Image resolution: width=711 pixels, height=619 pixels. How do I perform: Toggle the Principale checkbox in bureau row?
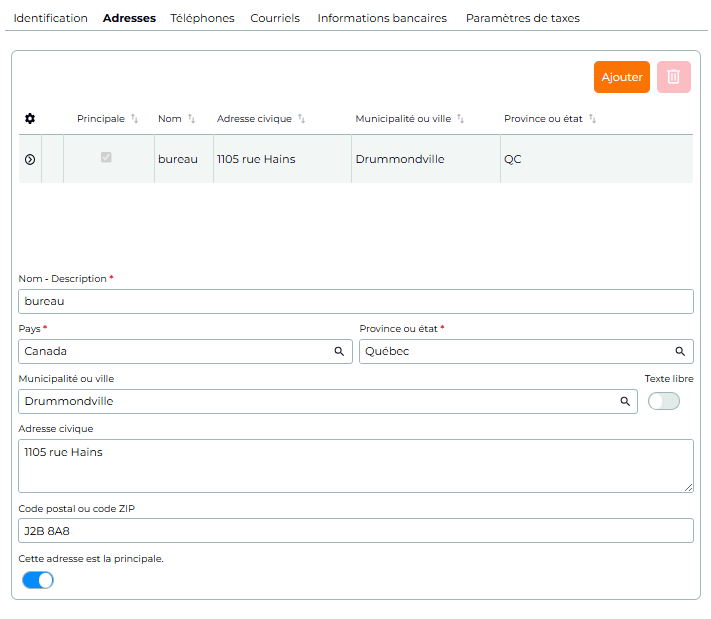click(x=106, y=157)
